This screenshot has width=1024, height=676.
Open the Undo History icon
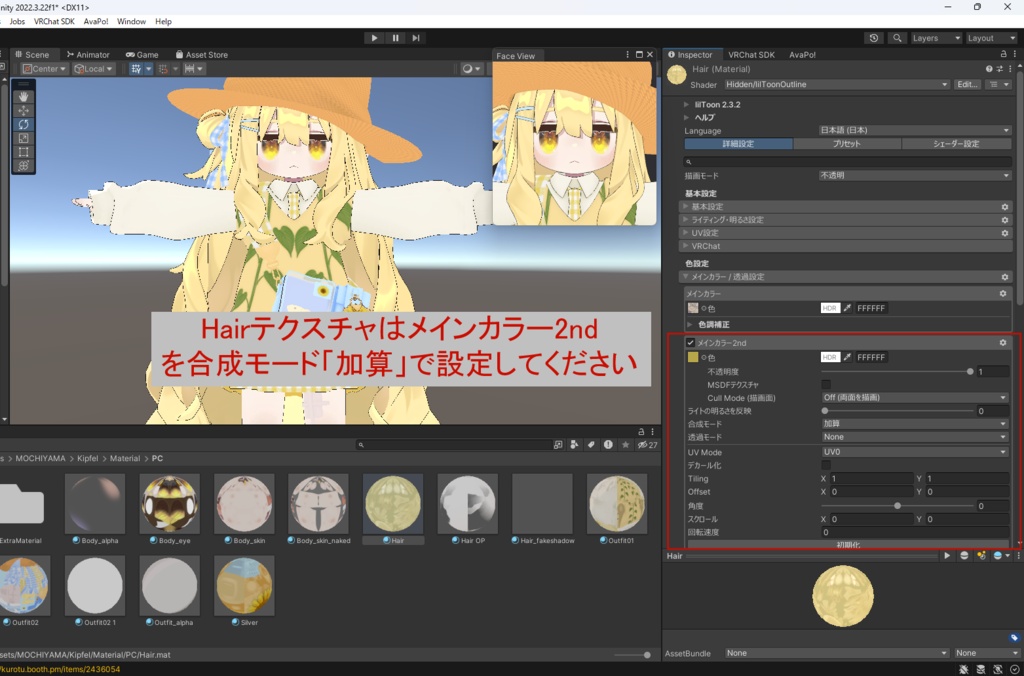pos(874,39)
